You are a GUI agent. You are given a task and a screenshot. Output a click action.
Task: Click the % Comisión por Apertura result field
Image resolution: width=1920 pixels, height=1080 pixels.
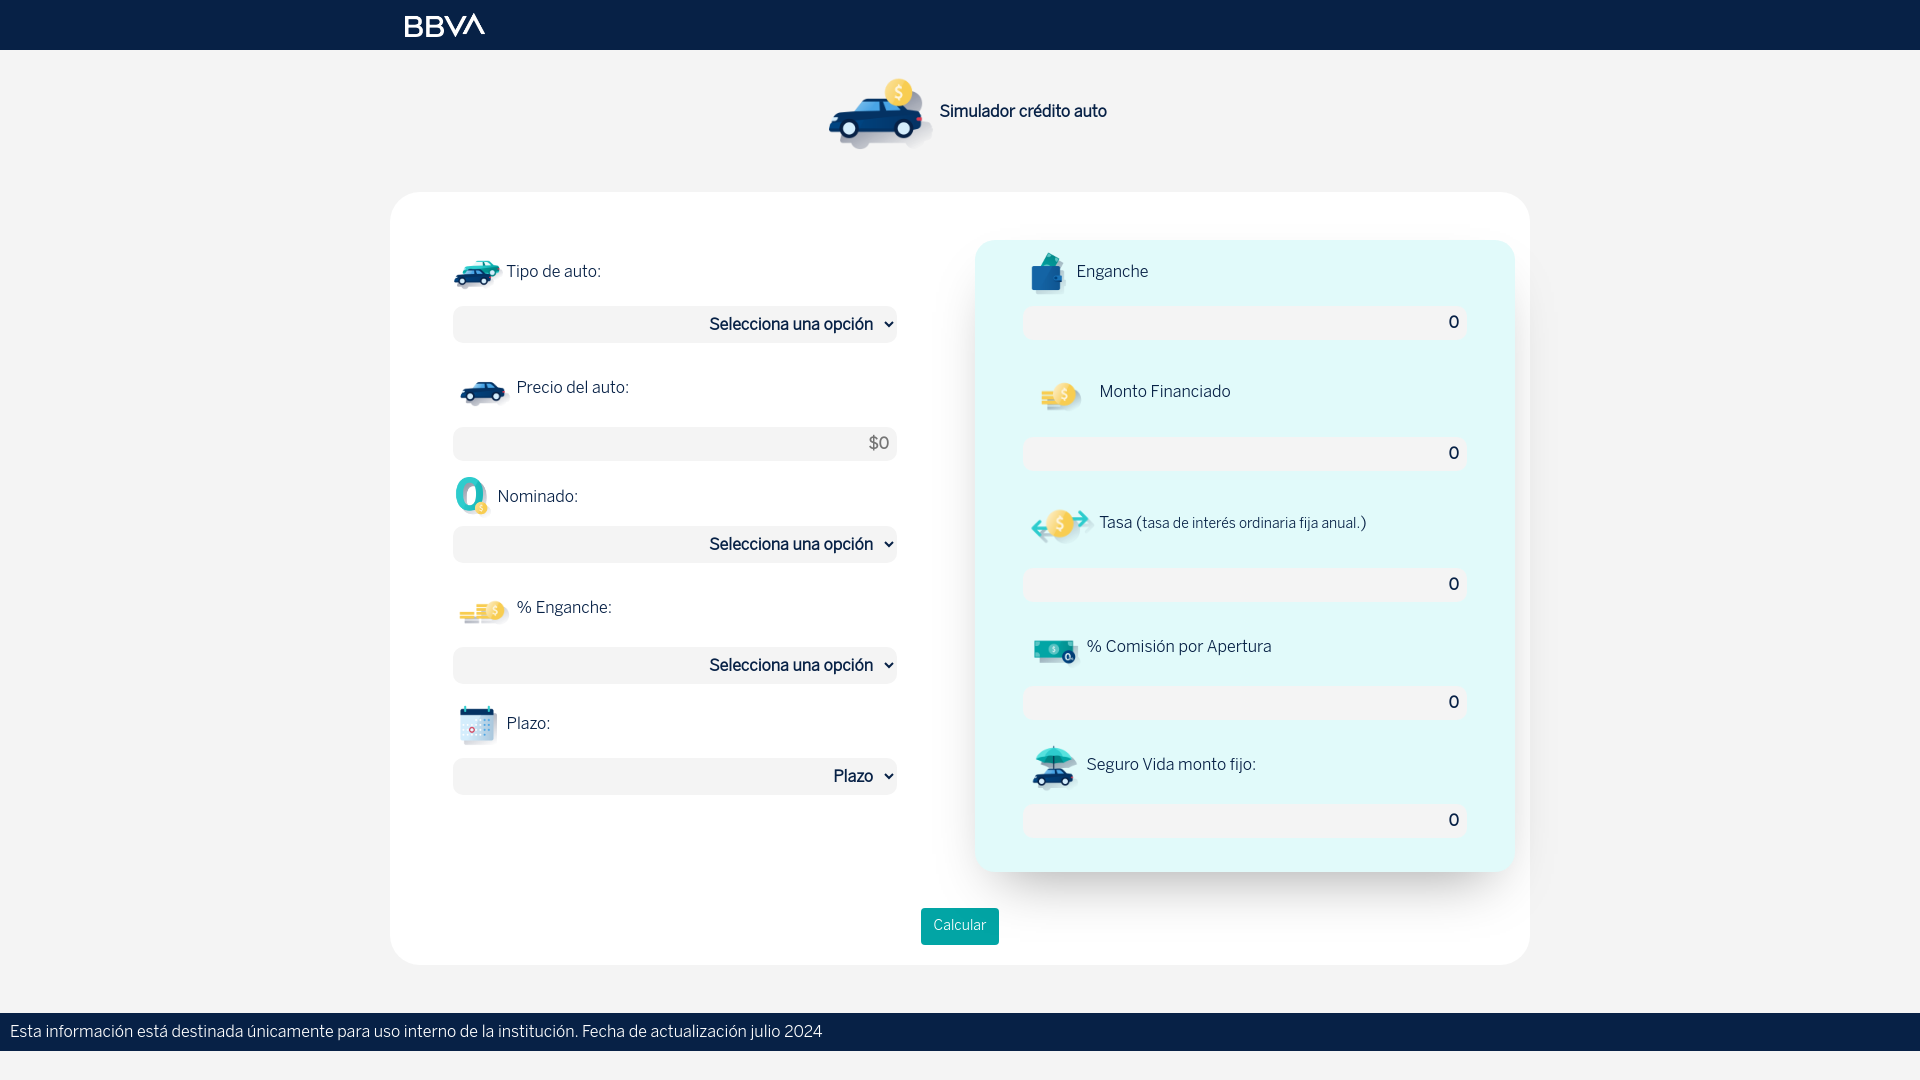click(x=1245, y=703)
